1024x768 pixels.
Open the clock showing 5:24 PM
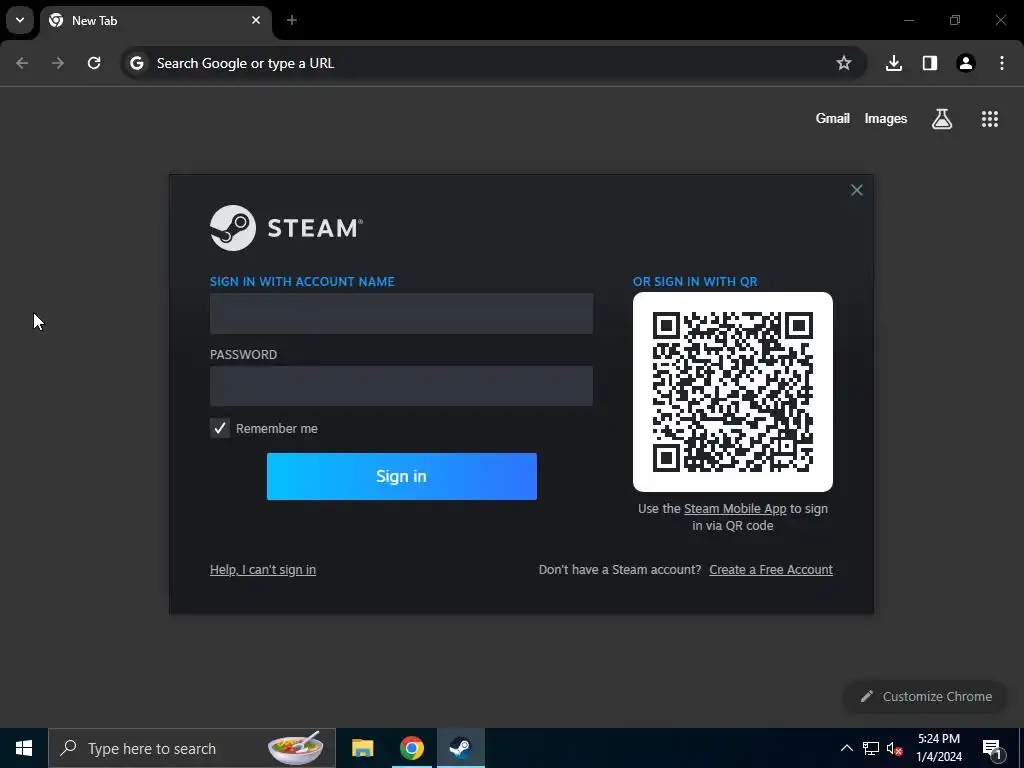pos(939,748)
